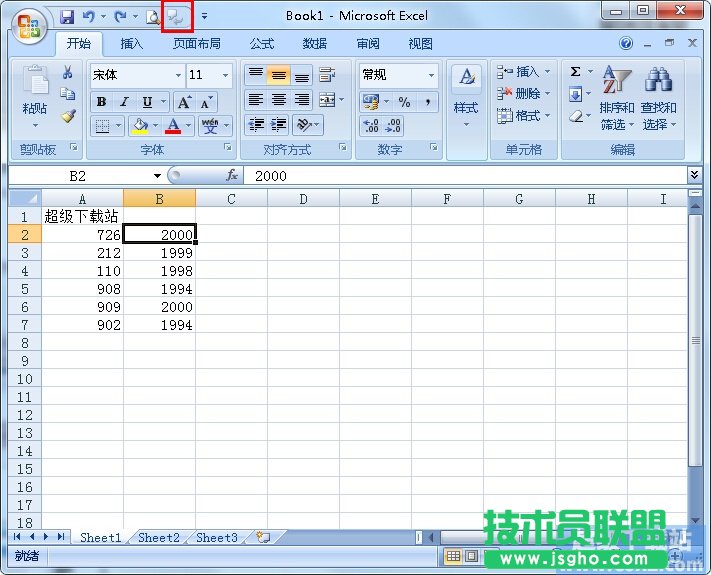
Task: Click the AutoSum sigma icon
Action: [x=576, y=72]
